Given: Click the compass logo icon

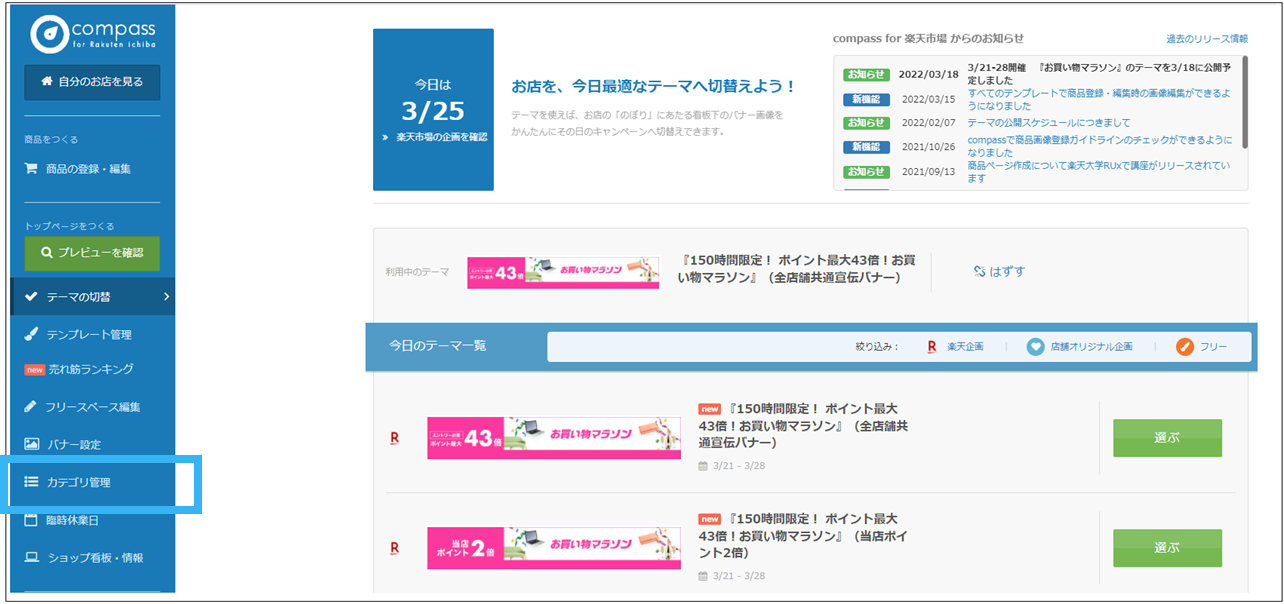Looking at the screenshot, I should 49,34.
